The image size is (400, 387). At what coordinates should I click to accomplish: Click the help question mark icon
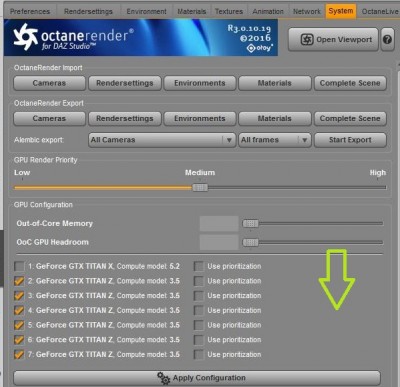click(x=387, y=40)
